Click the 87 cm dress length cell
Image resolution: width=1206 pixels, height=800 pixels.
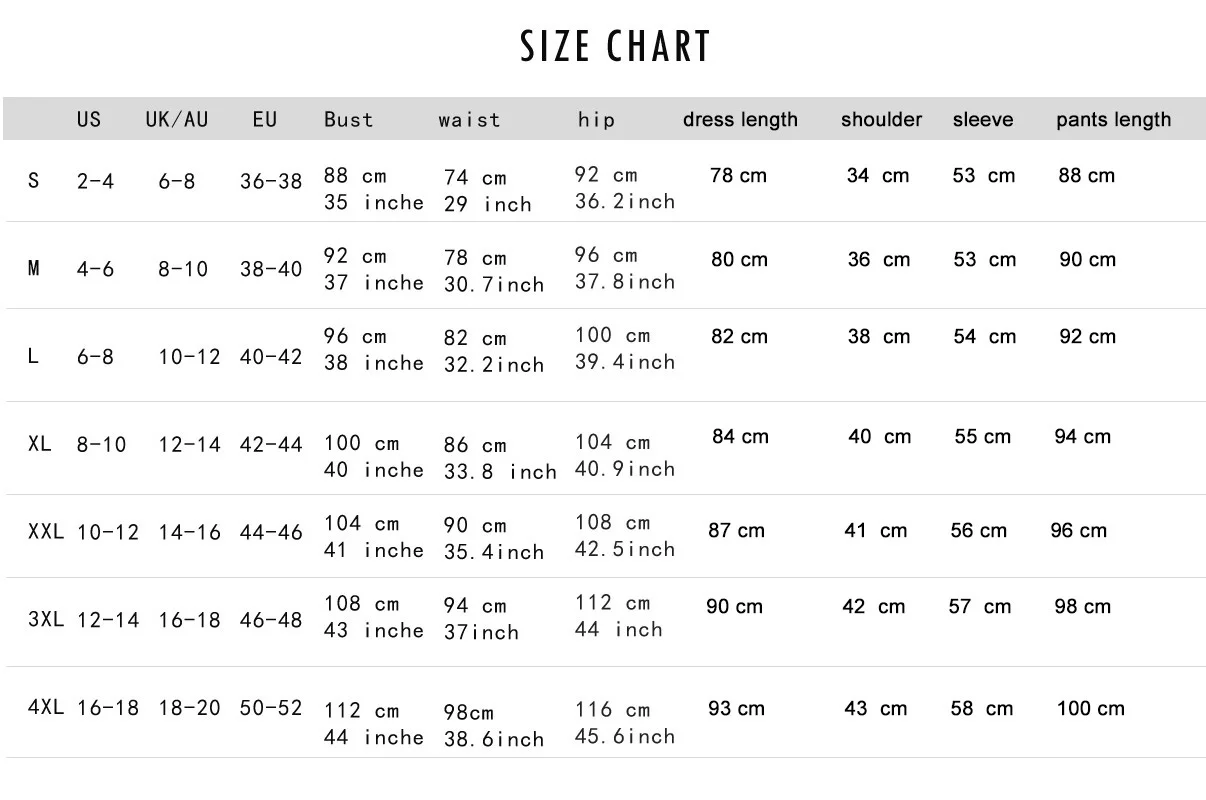click(x=736, y=531)
